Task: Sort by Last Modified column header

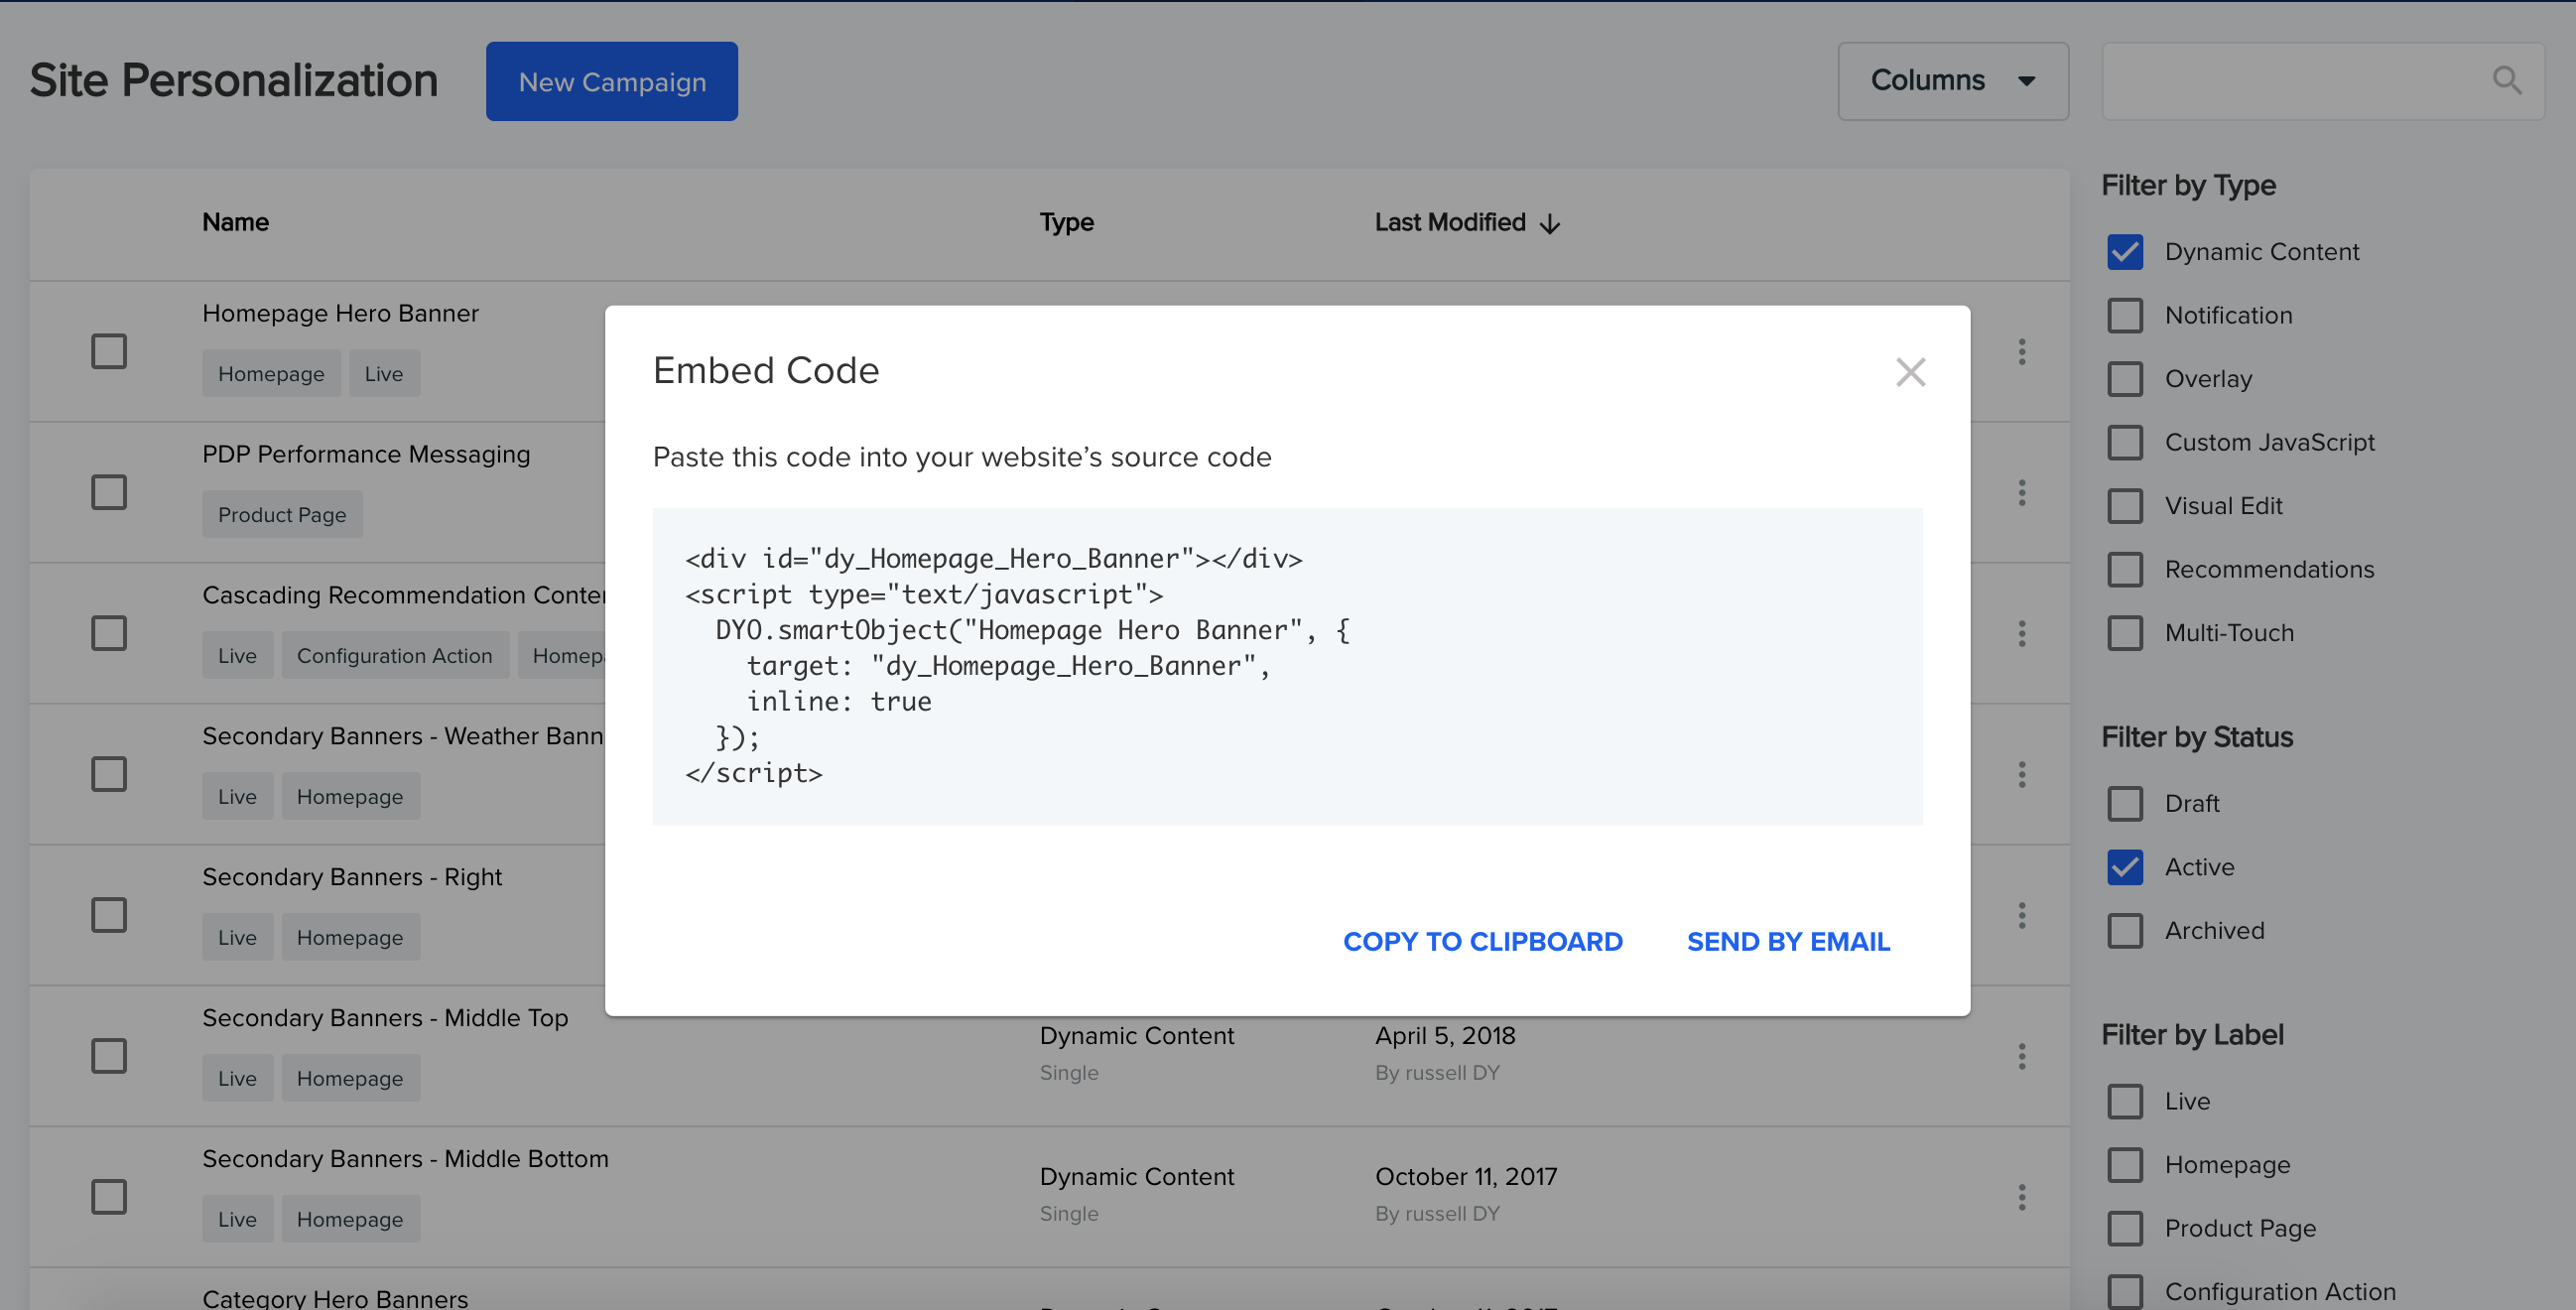Action: (1449, 222)
